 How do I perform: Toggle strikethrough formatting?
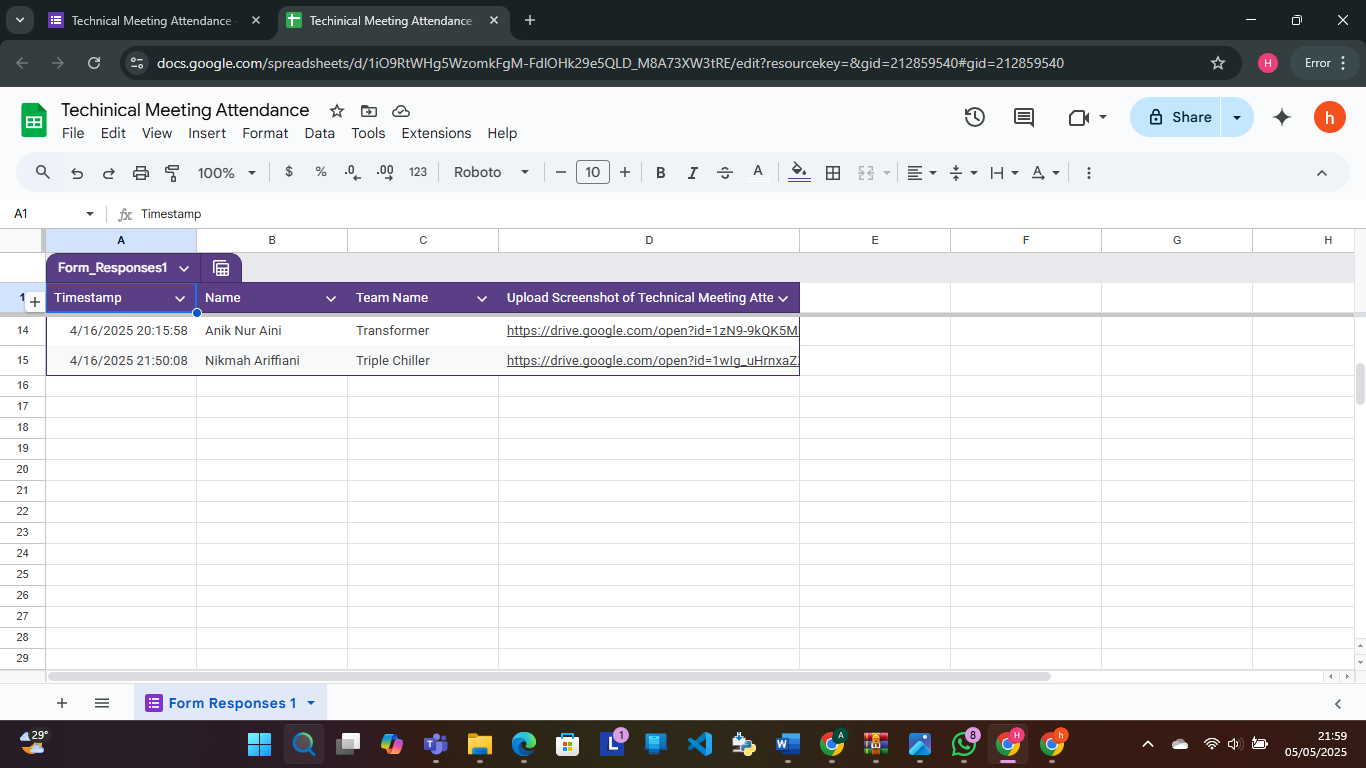pyautogui.click(x=725, y=173)
